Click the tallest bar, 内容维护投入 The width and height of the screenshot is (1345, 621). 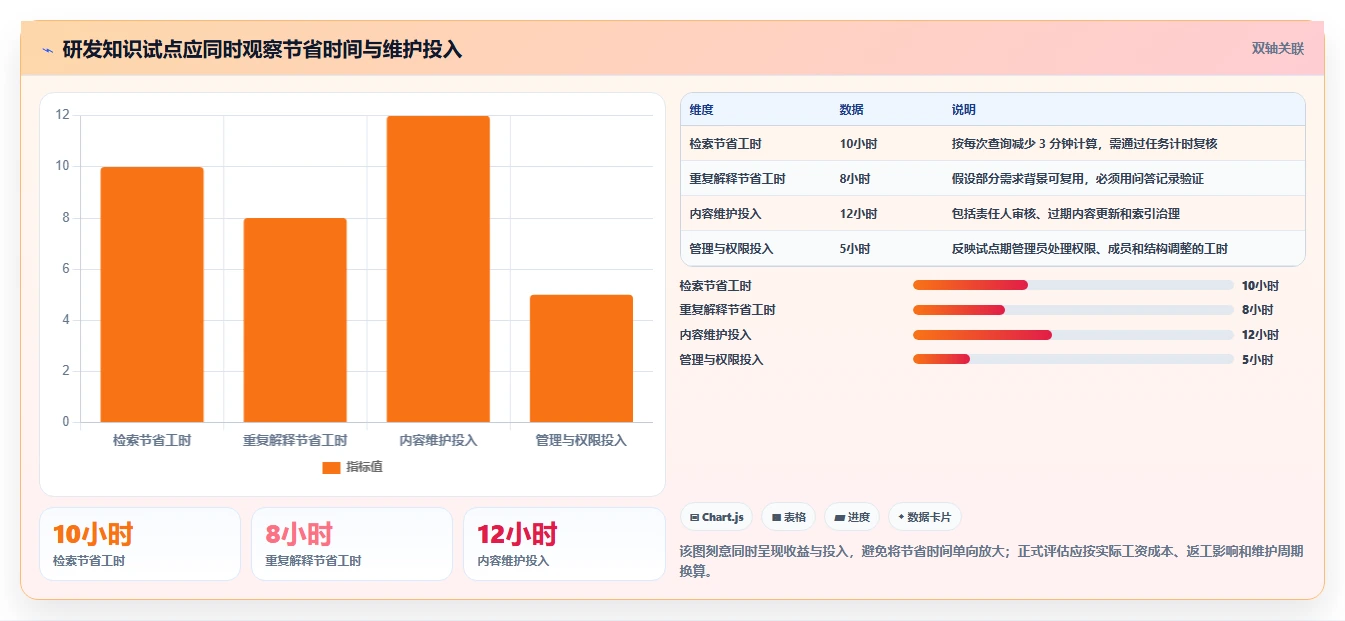click(438, 269)
